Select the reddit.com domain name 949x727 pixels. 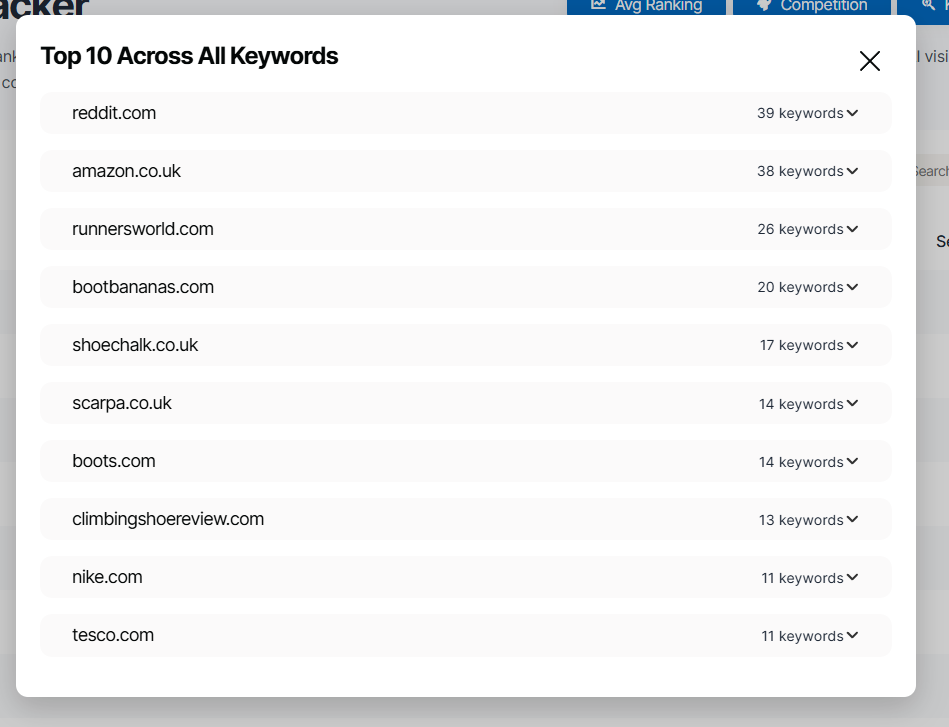(x=114, y=113)
